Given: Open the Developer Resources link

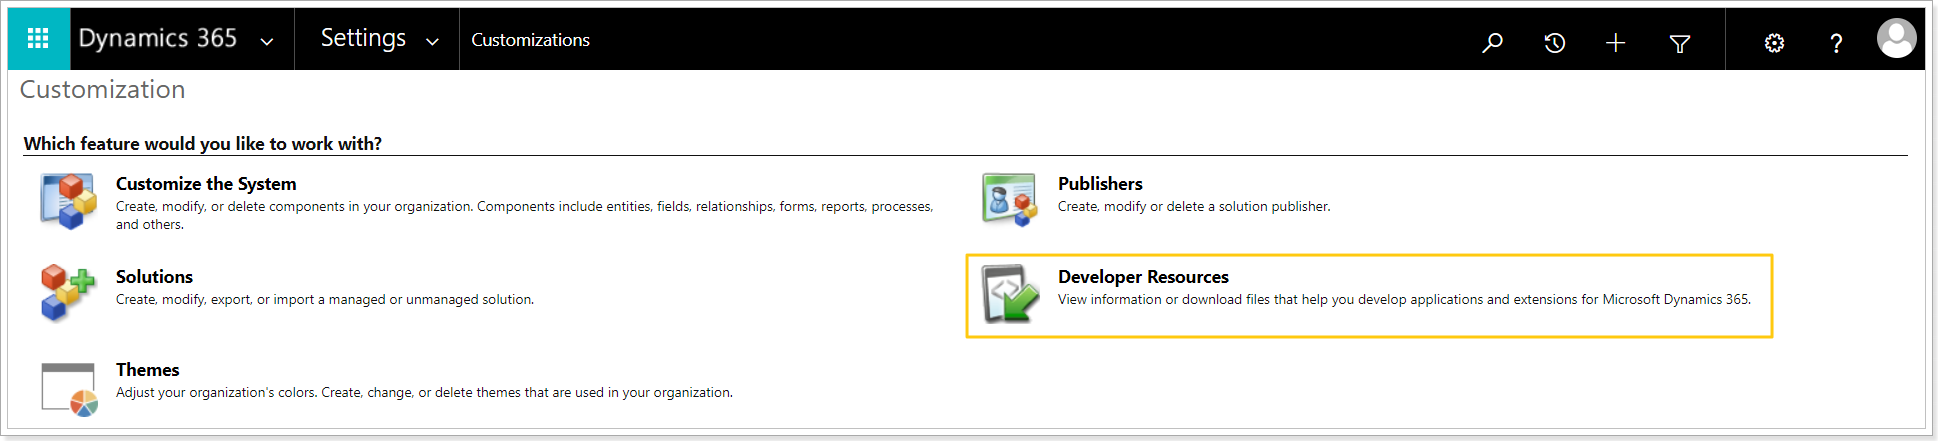Looking at the screenshot, I should (1143, 277).
